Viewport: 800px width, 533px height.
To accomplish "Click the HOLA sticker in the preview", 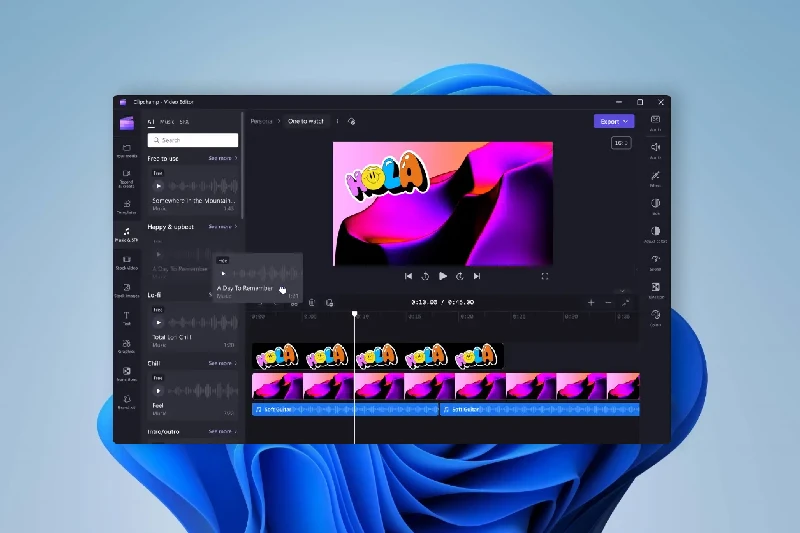I will [x=386, y=176].
